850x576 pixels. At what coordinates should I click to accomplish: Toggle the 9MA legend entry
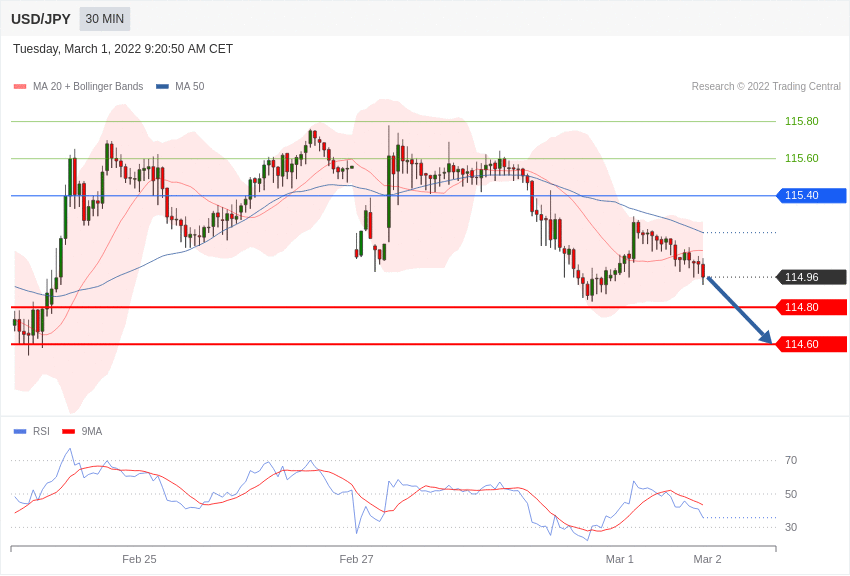[82, 431]
